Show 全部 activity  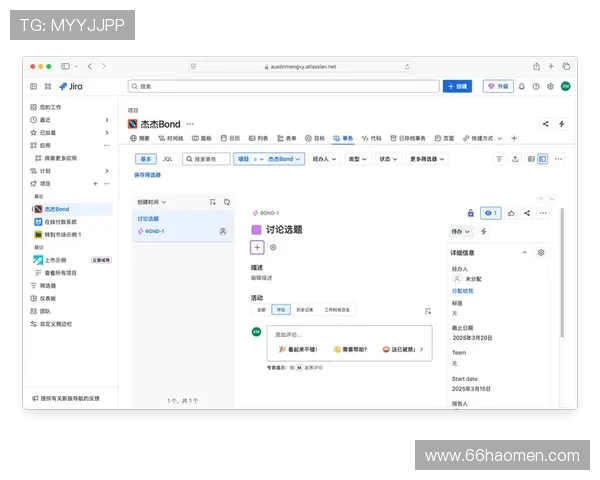click(x=261, y=310)
